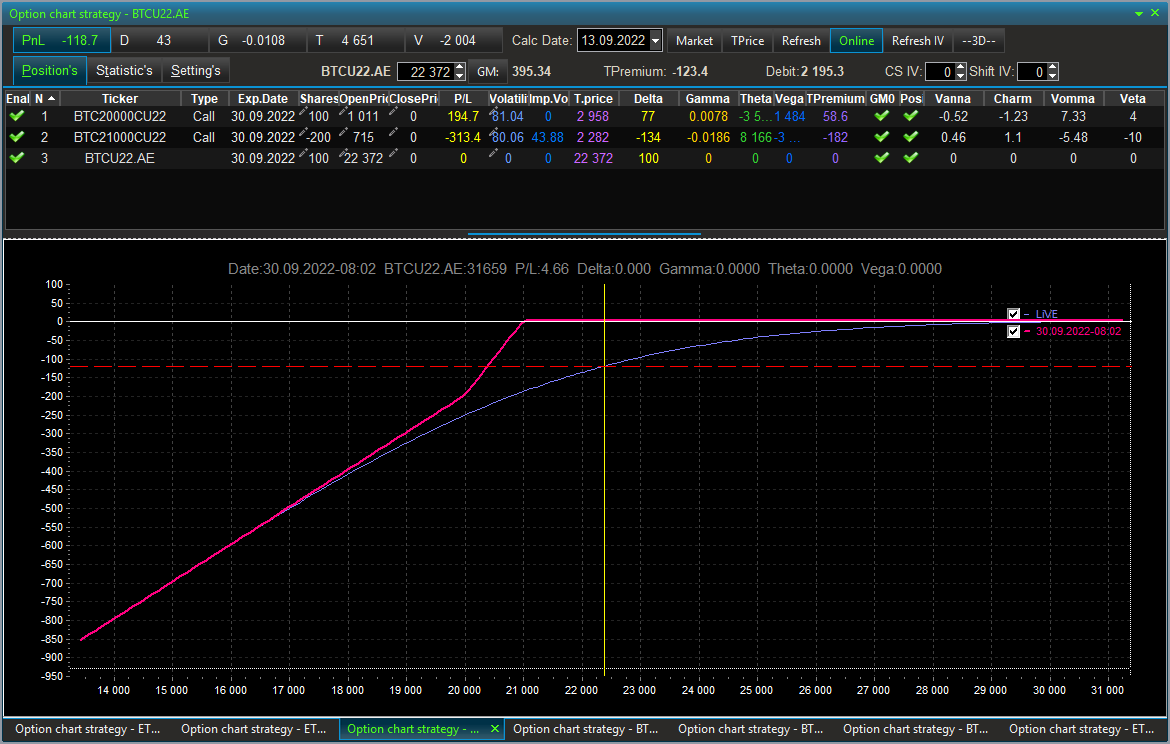Edit open price pencil in BTCU22.AE row
Screen dimensions: 1170x744
point(343,154)
